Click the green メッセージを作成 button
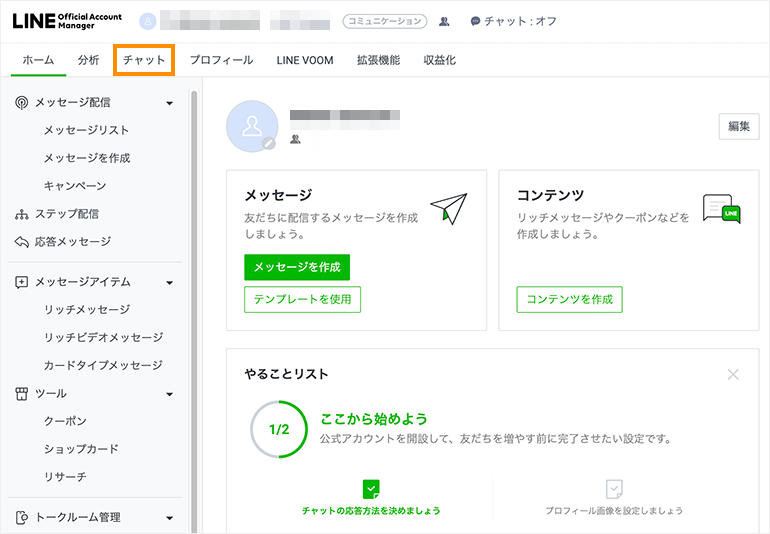This screenshot has width=770, height=534. pyautogui.click(x=297, y=267)
